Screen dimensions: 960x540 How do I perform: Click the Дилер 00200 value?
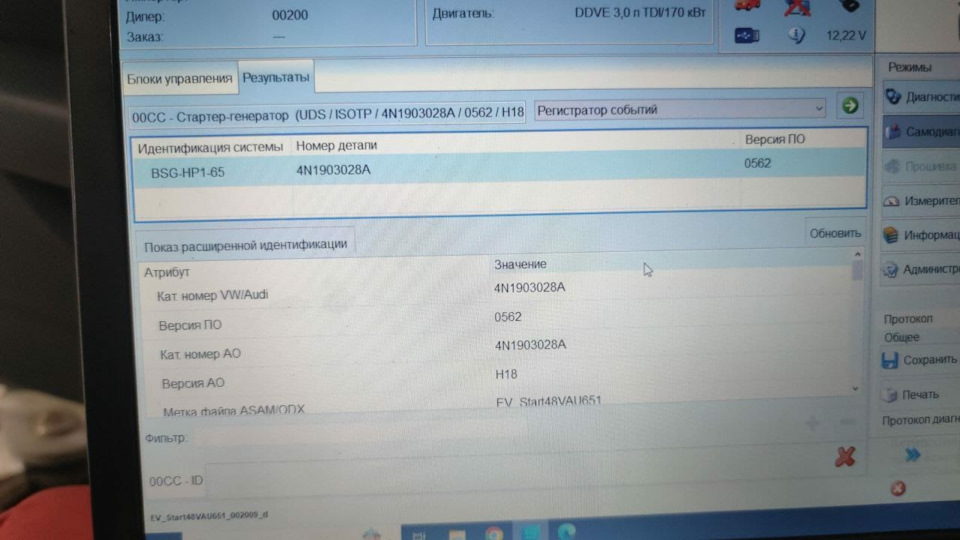pos(290,15)
